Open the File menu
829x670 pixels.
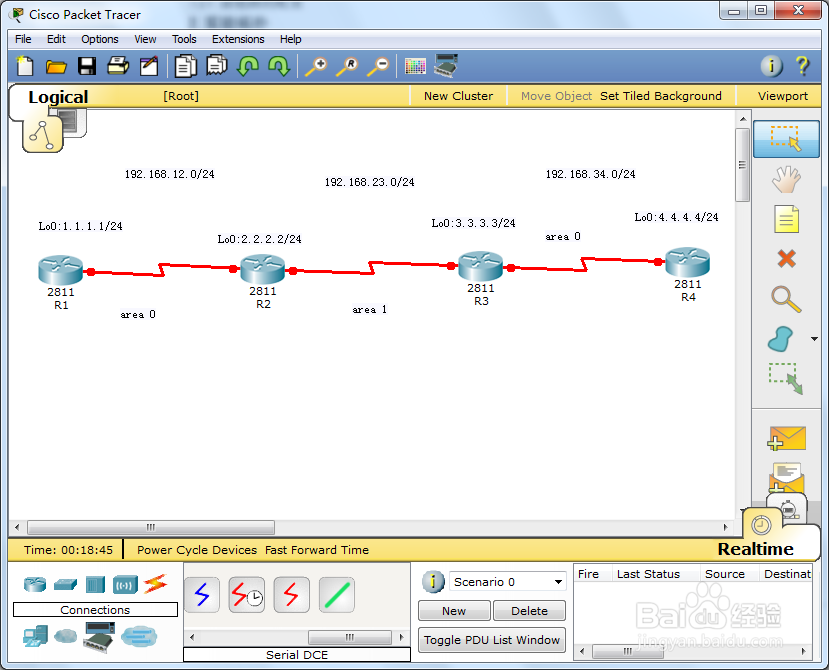pyautogui.click(x=23, y=39)
